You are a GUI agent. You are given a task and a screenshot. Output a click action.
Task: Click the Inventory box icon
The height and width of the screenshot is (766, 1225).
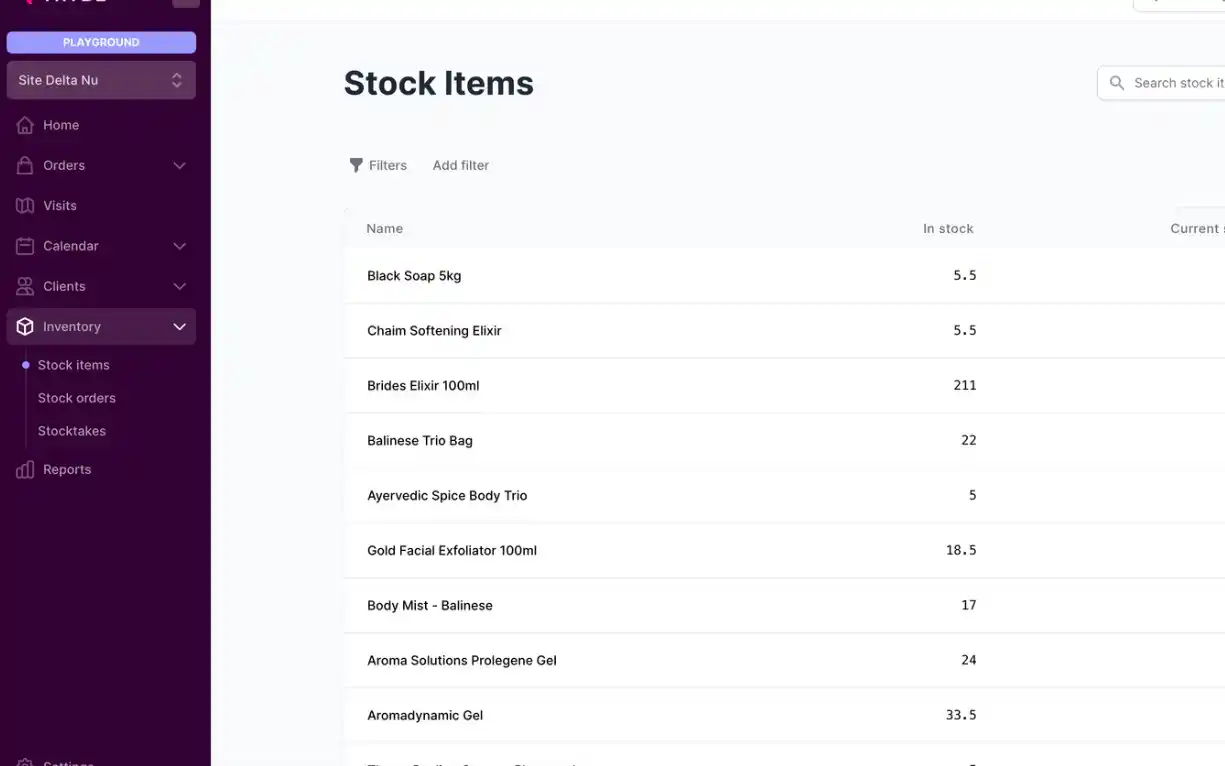pos(25,327)
